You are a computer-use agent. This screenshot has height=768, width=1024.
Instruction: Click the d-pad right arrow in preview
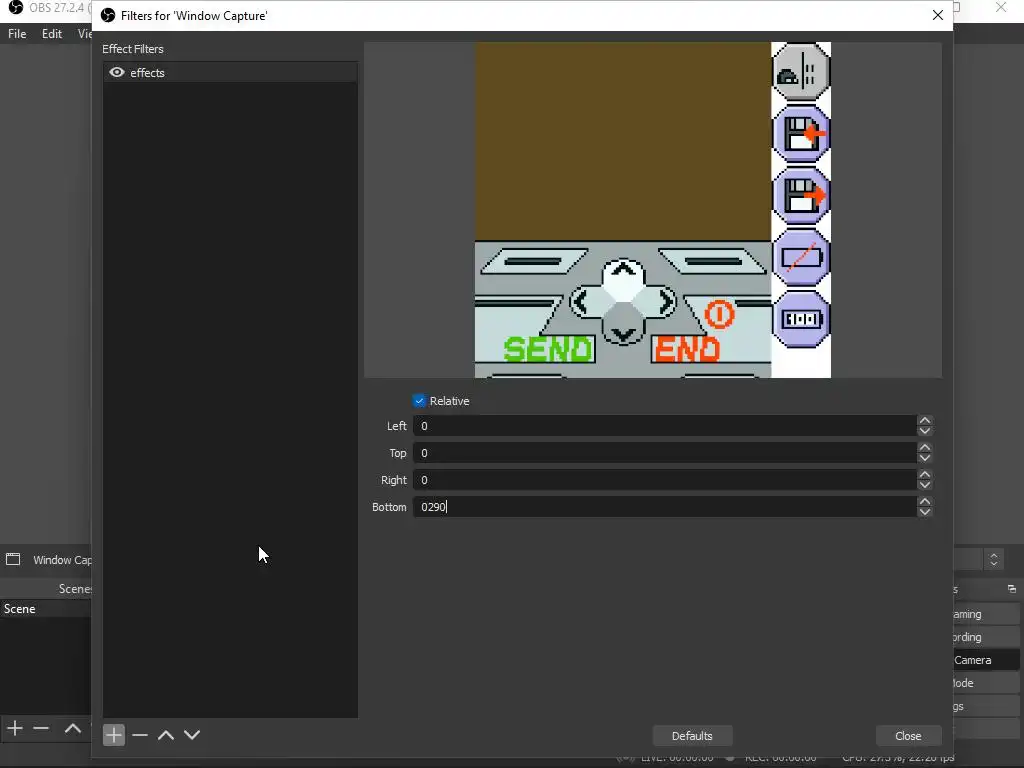point(665,302)
